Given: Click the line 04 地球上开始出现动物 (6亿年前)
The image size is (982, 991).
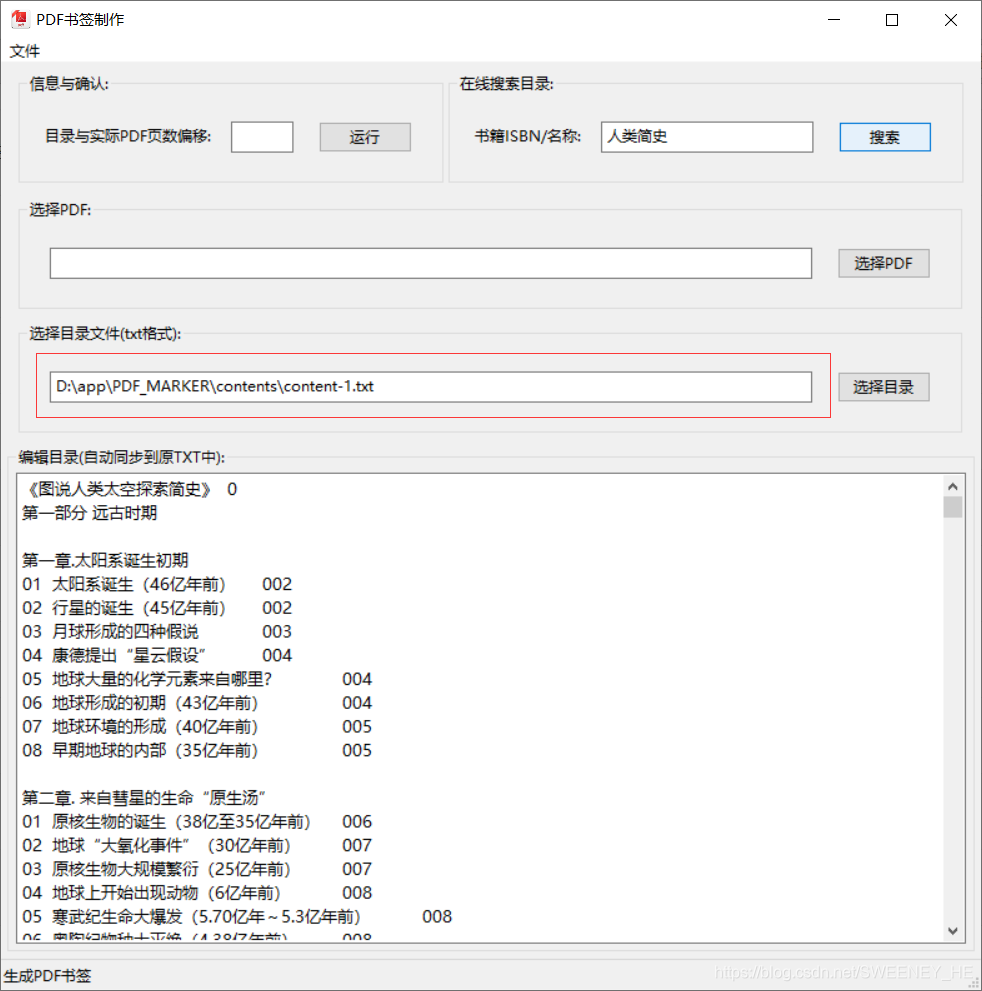Looking at the screenshot, I should coord(197,893).
